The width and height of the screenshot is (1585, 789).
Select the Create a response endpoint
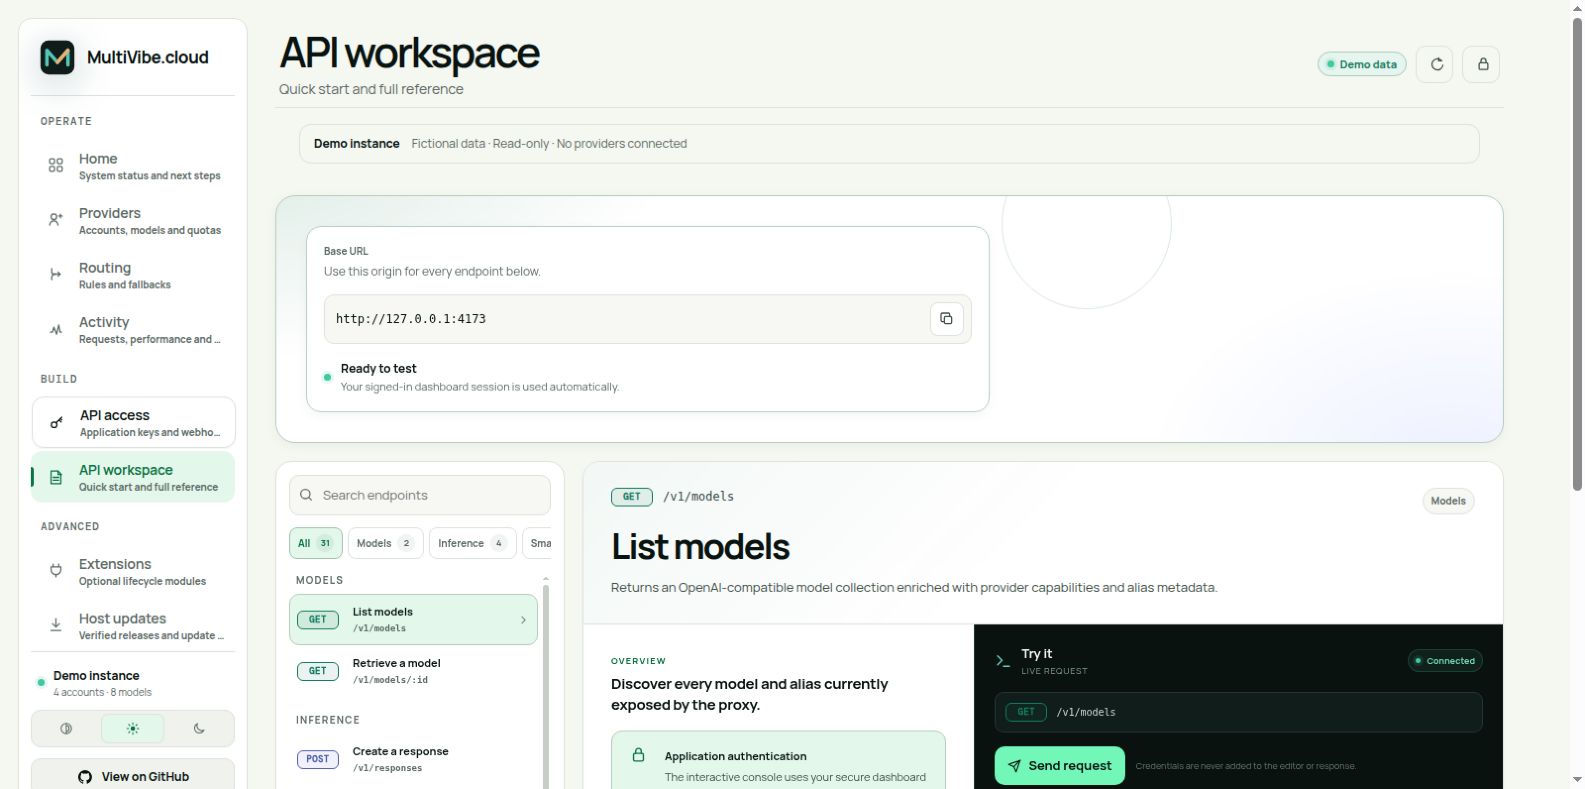pyautogui.click(x=413, y=759)
